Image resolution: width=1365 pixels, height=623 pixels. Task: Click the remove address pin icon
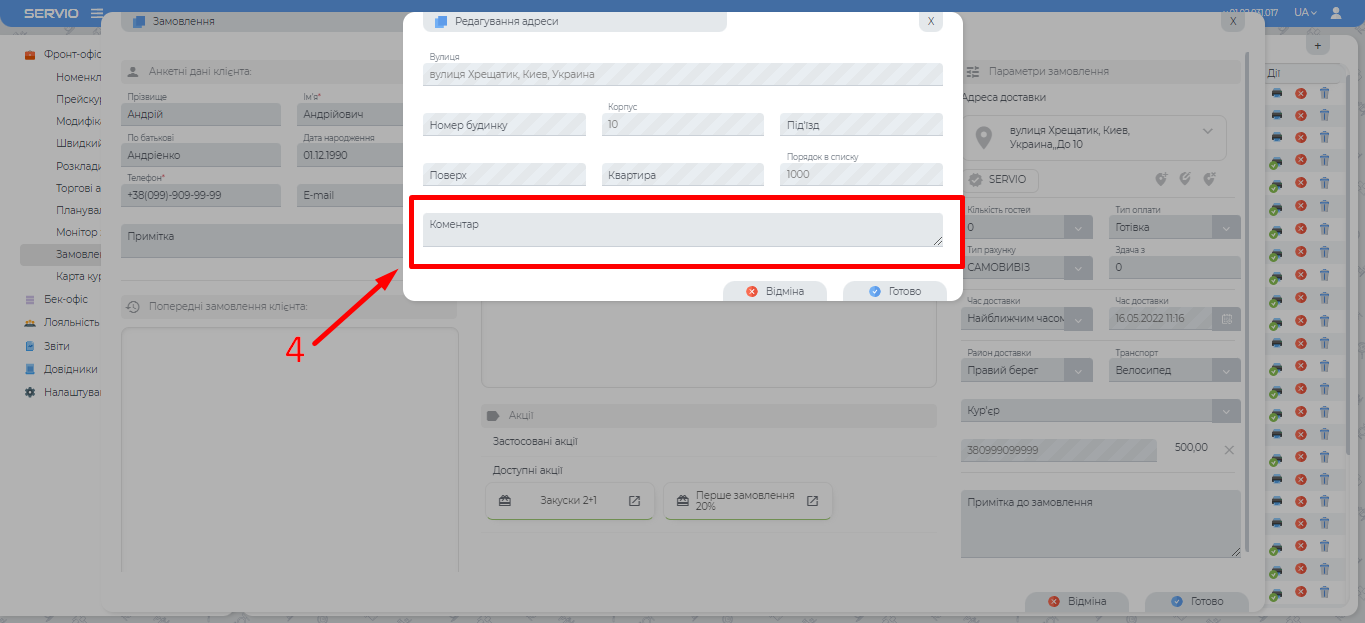pyautogui.click(x=1209, y=179)
